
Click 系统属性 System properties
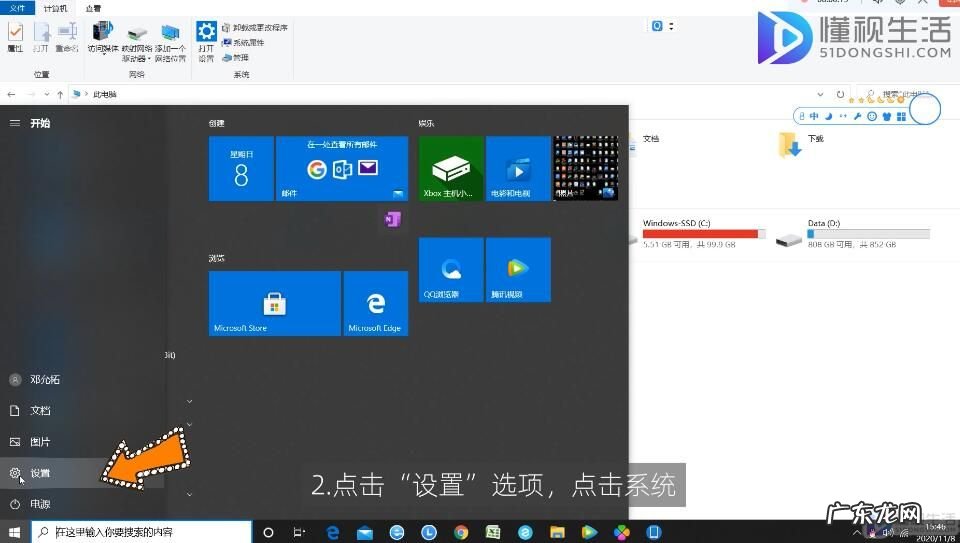pos(243,42)
